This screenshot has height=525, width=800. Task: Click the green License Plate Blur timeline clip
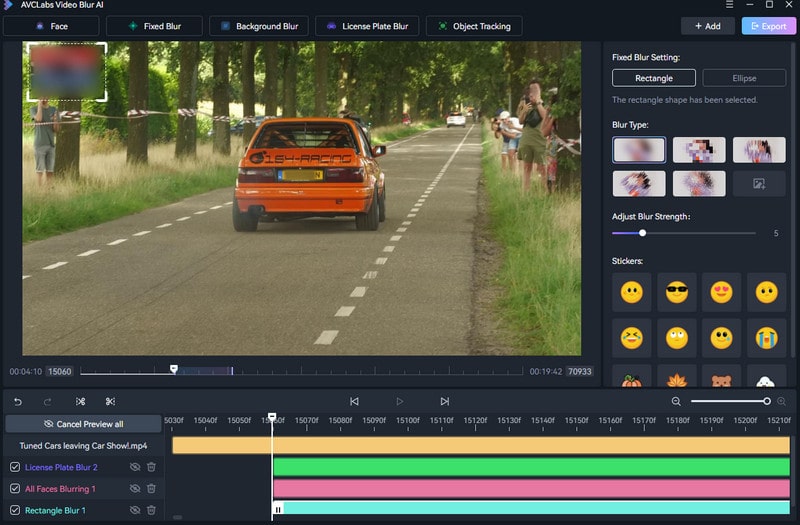532,467
